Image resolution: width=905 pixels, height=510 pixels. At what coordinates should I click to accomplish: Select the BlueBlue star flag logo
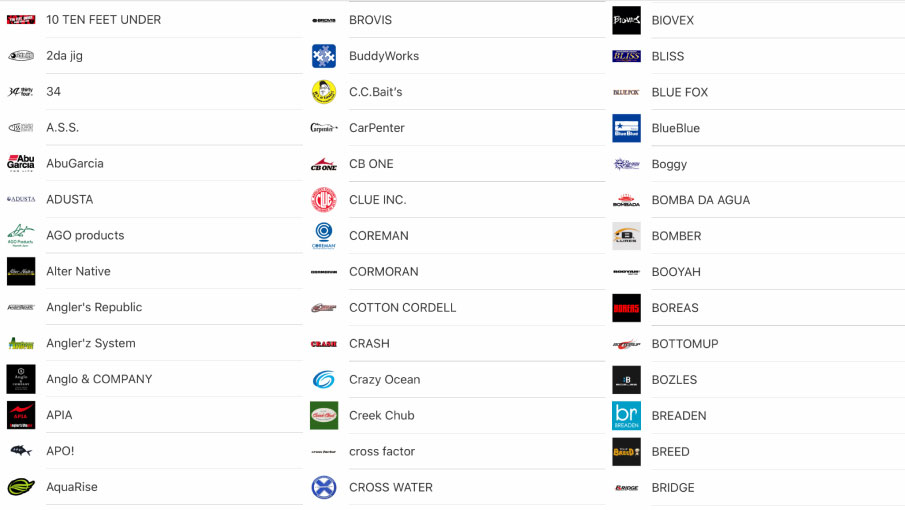626,128
